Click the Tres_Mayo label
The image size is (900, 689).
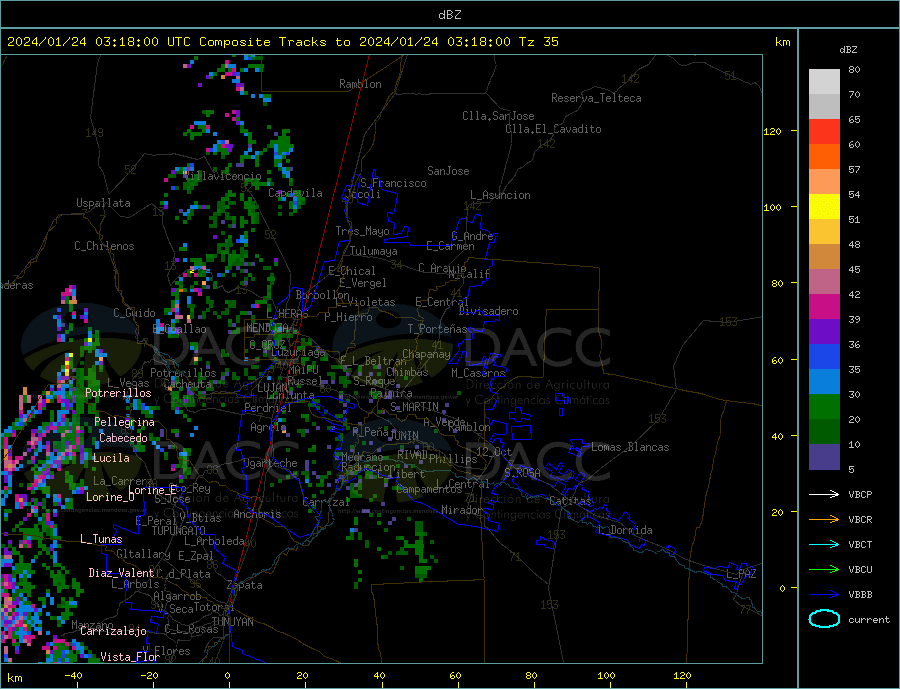coord(363,231)
